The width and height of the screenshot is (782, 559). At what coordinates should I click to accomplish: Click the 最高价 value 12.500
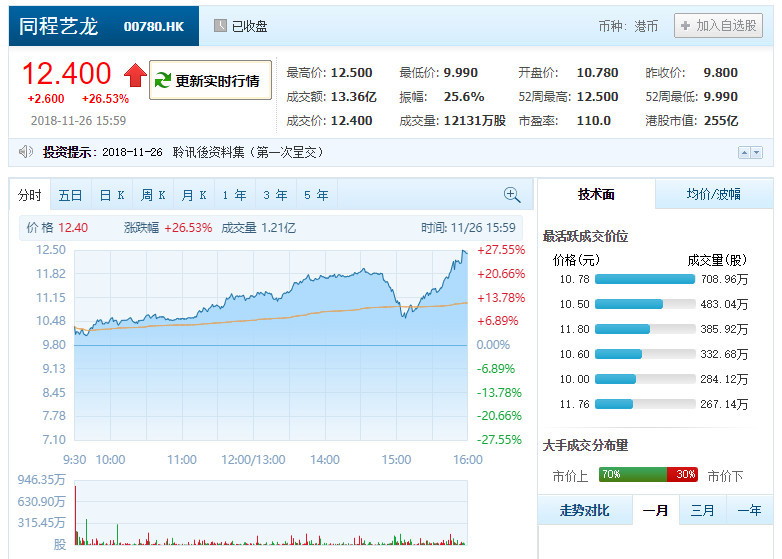pyautogui.click(x=352, y=73)
